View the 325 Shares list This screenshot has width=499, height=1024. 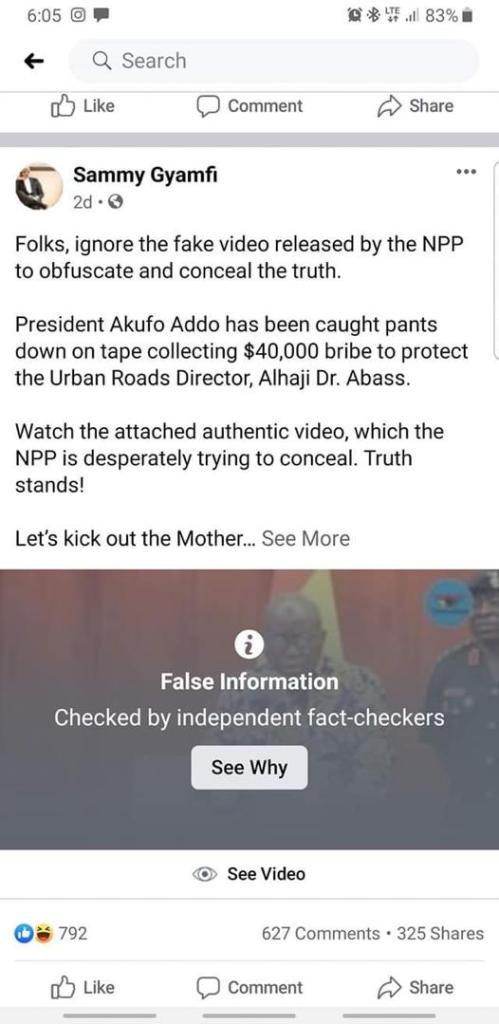[440, 934]
